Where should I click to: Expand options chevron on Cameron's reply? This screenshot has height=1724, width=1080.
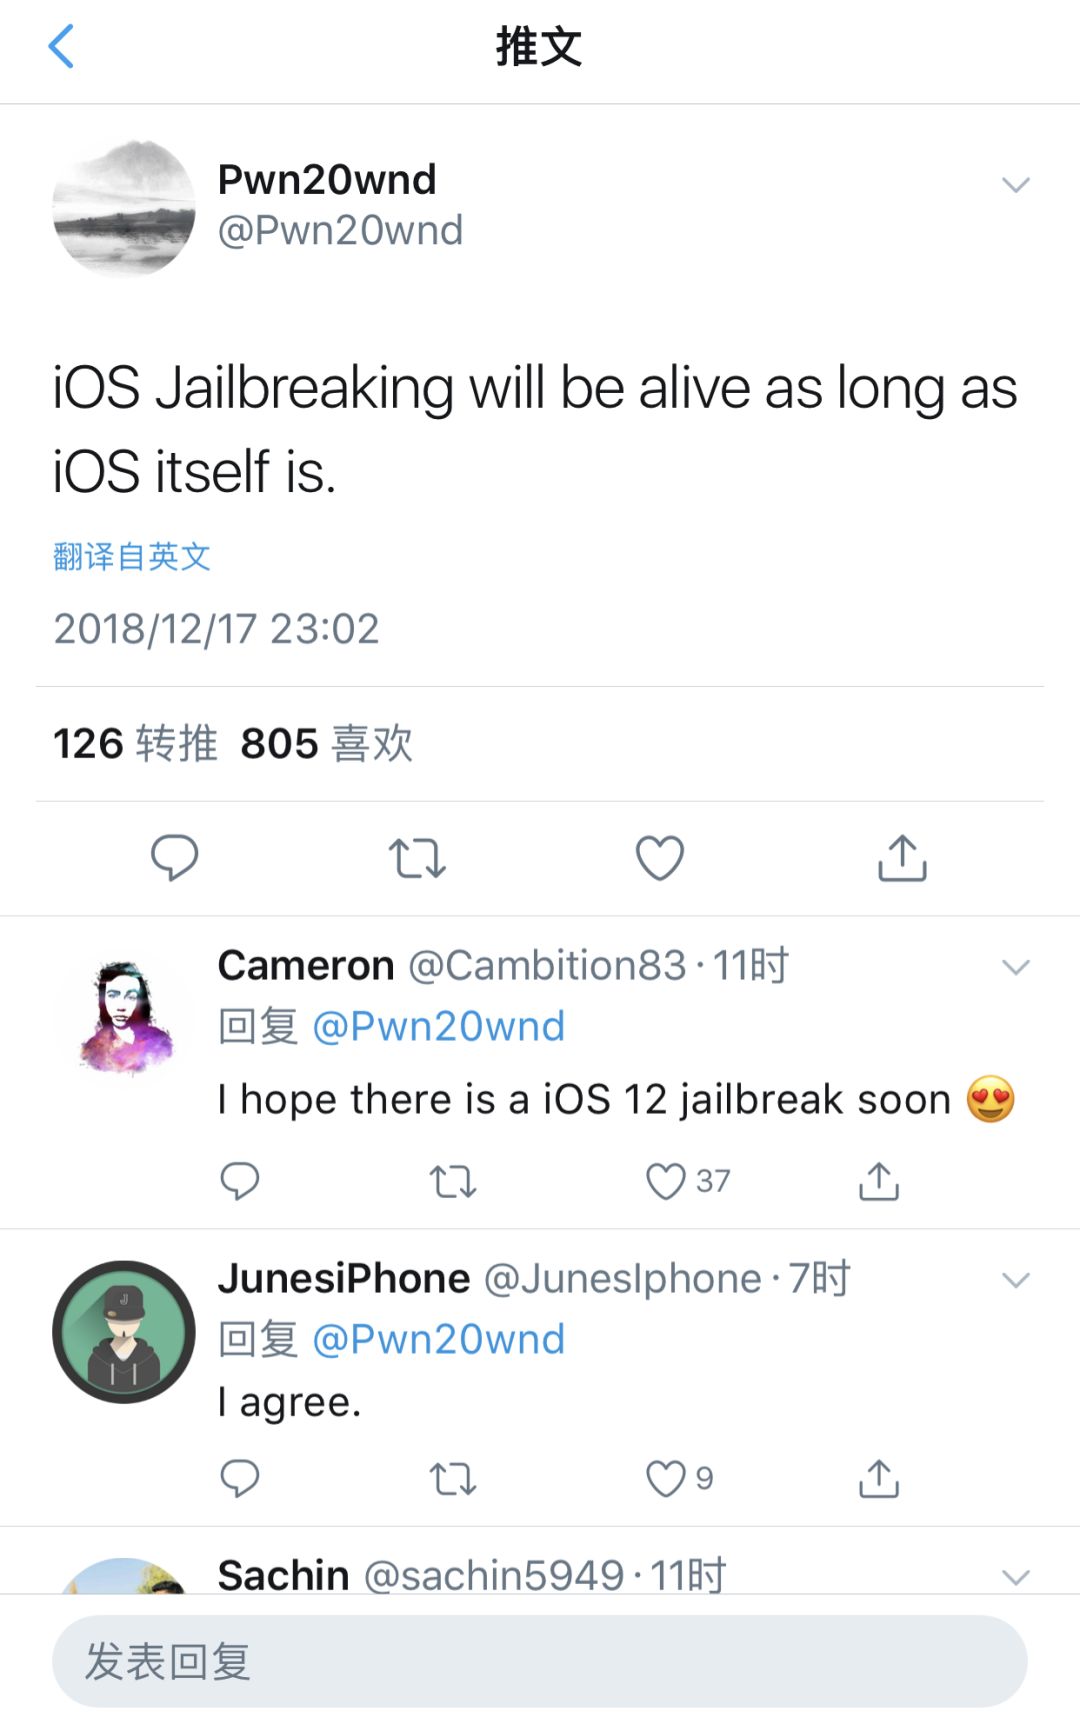tap(1016, 967)
